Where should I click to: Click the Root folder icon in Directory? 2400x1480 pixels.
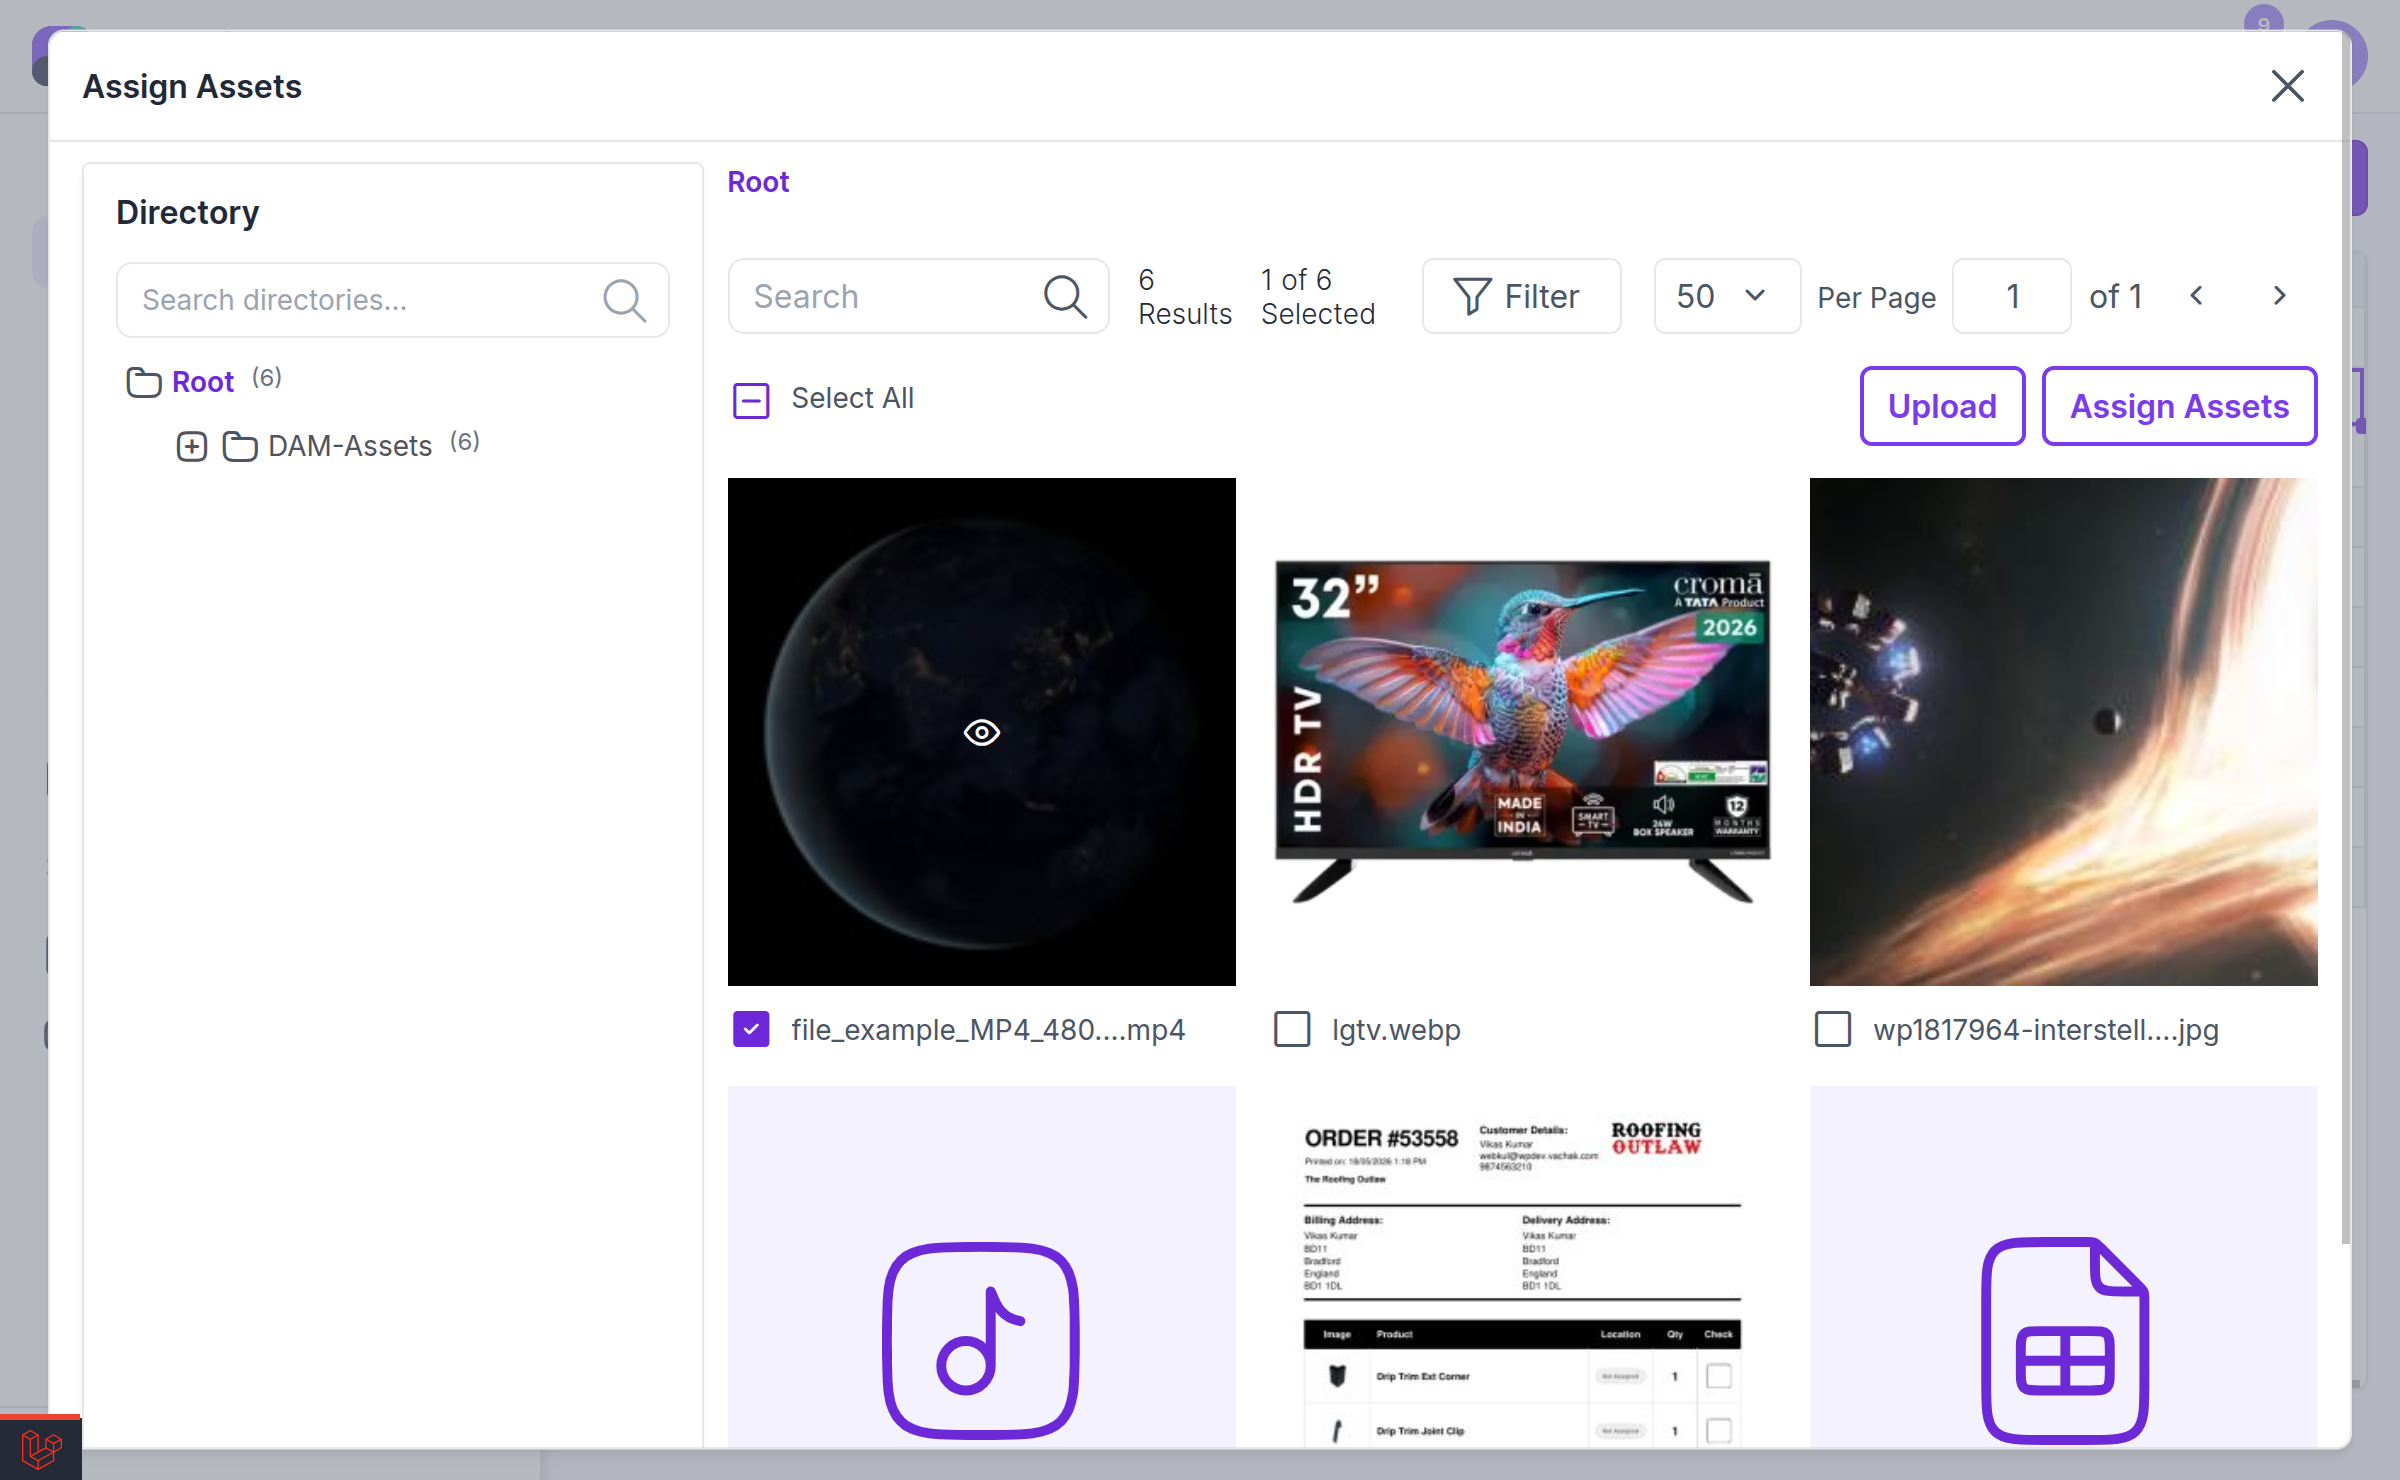[x=143, y=382]
